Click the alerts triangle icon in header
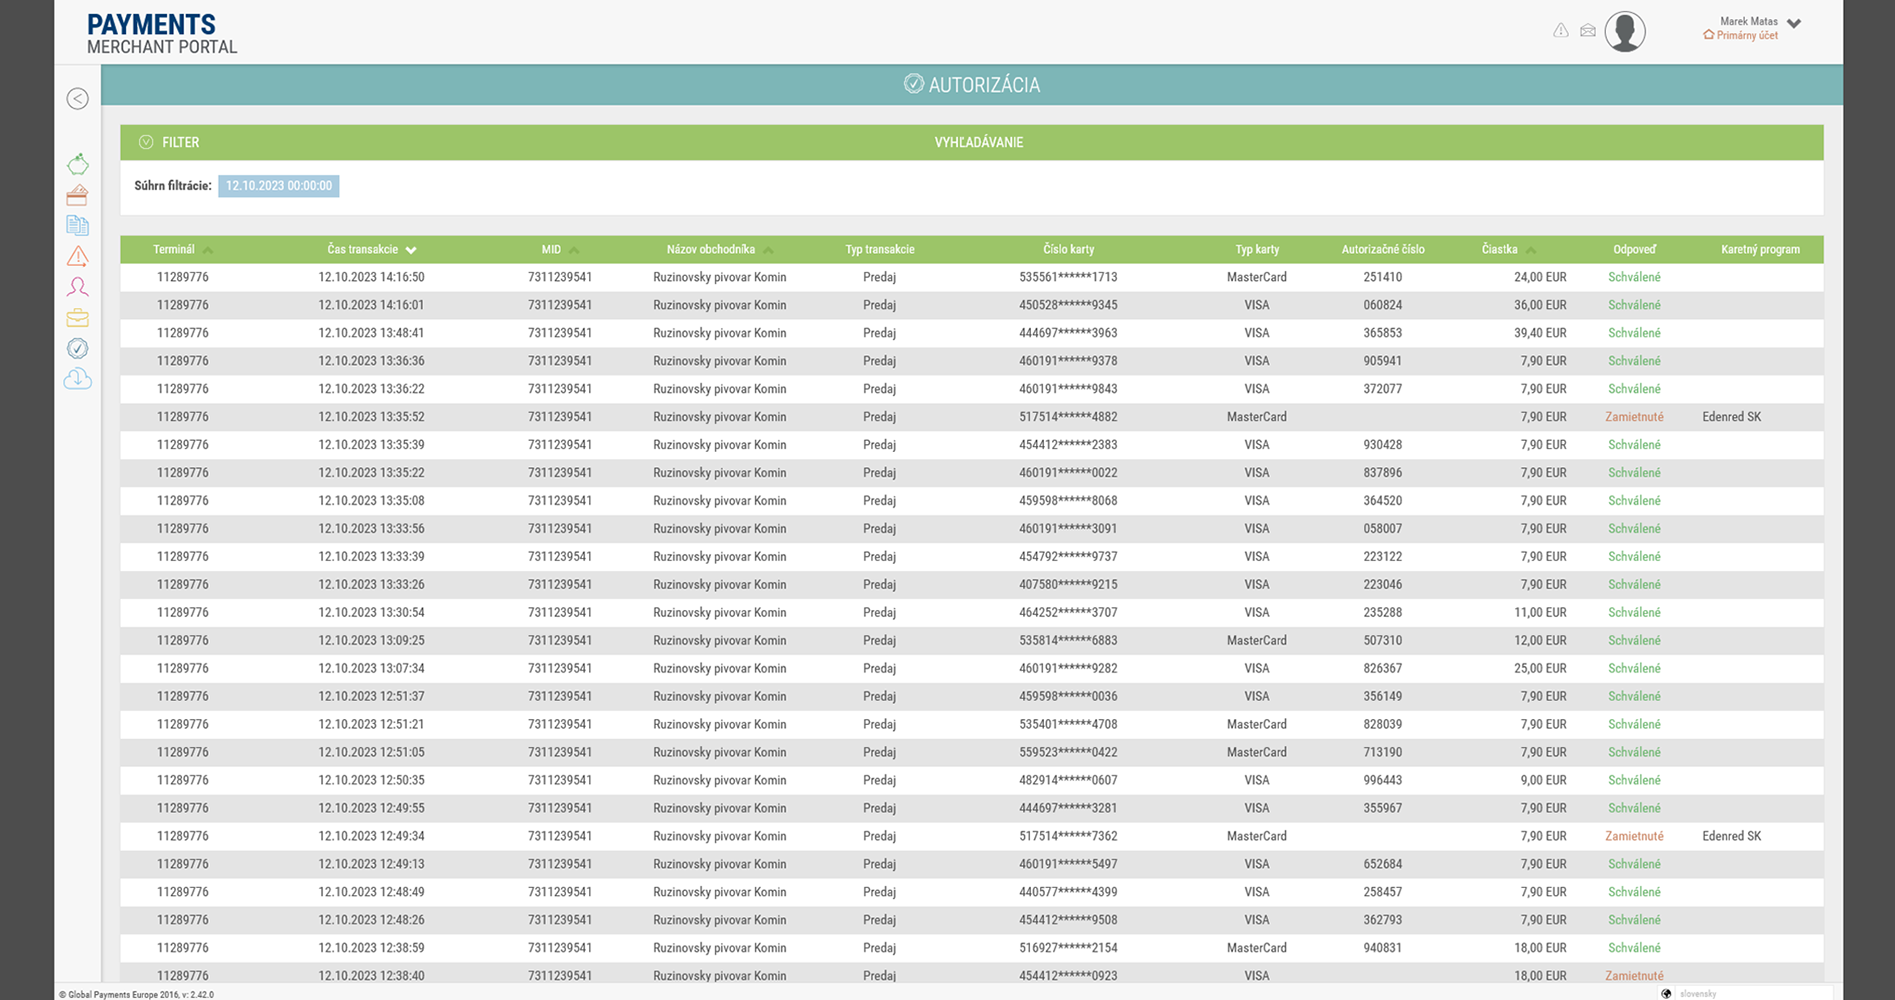This screenshot has width=1895, height=1000. click(1561, 31)
